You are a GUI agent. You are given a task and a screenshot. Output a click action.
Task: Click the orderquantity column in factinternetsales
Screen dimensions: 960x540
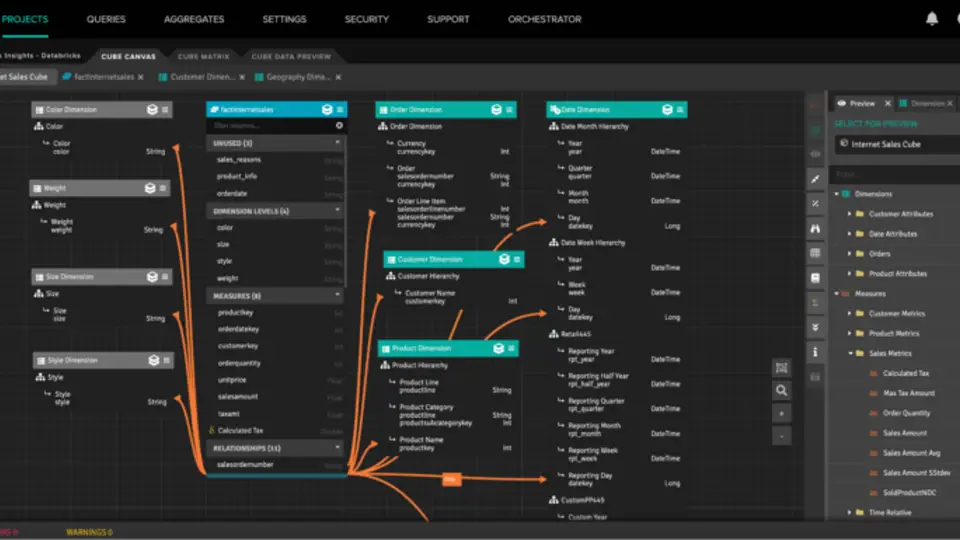point(276,363)
